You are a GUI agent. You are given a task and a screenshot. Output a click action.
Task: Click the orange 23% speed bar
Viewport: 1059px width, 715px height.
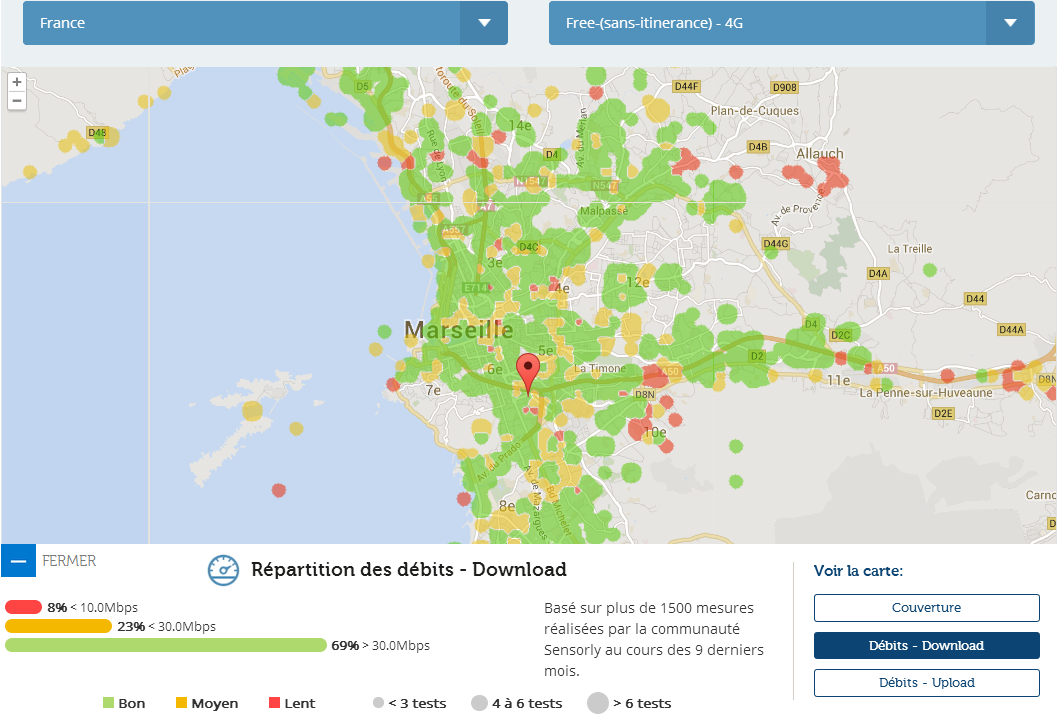coord(58,626)
